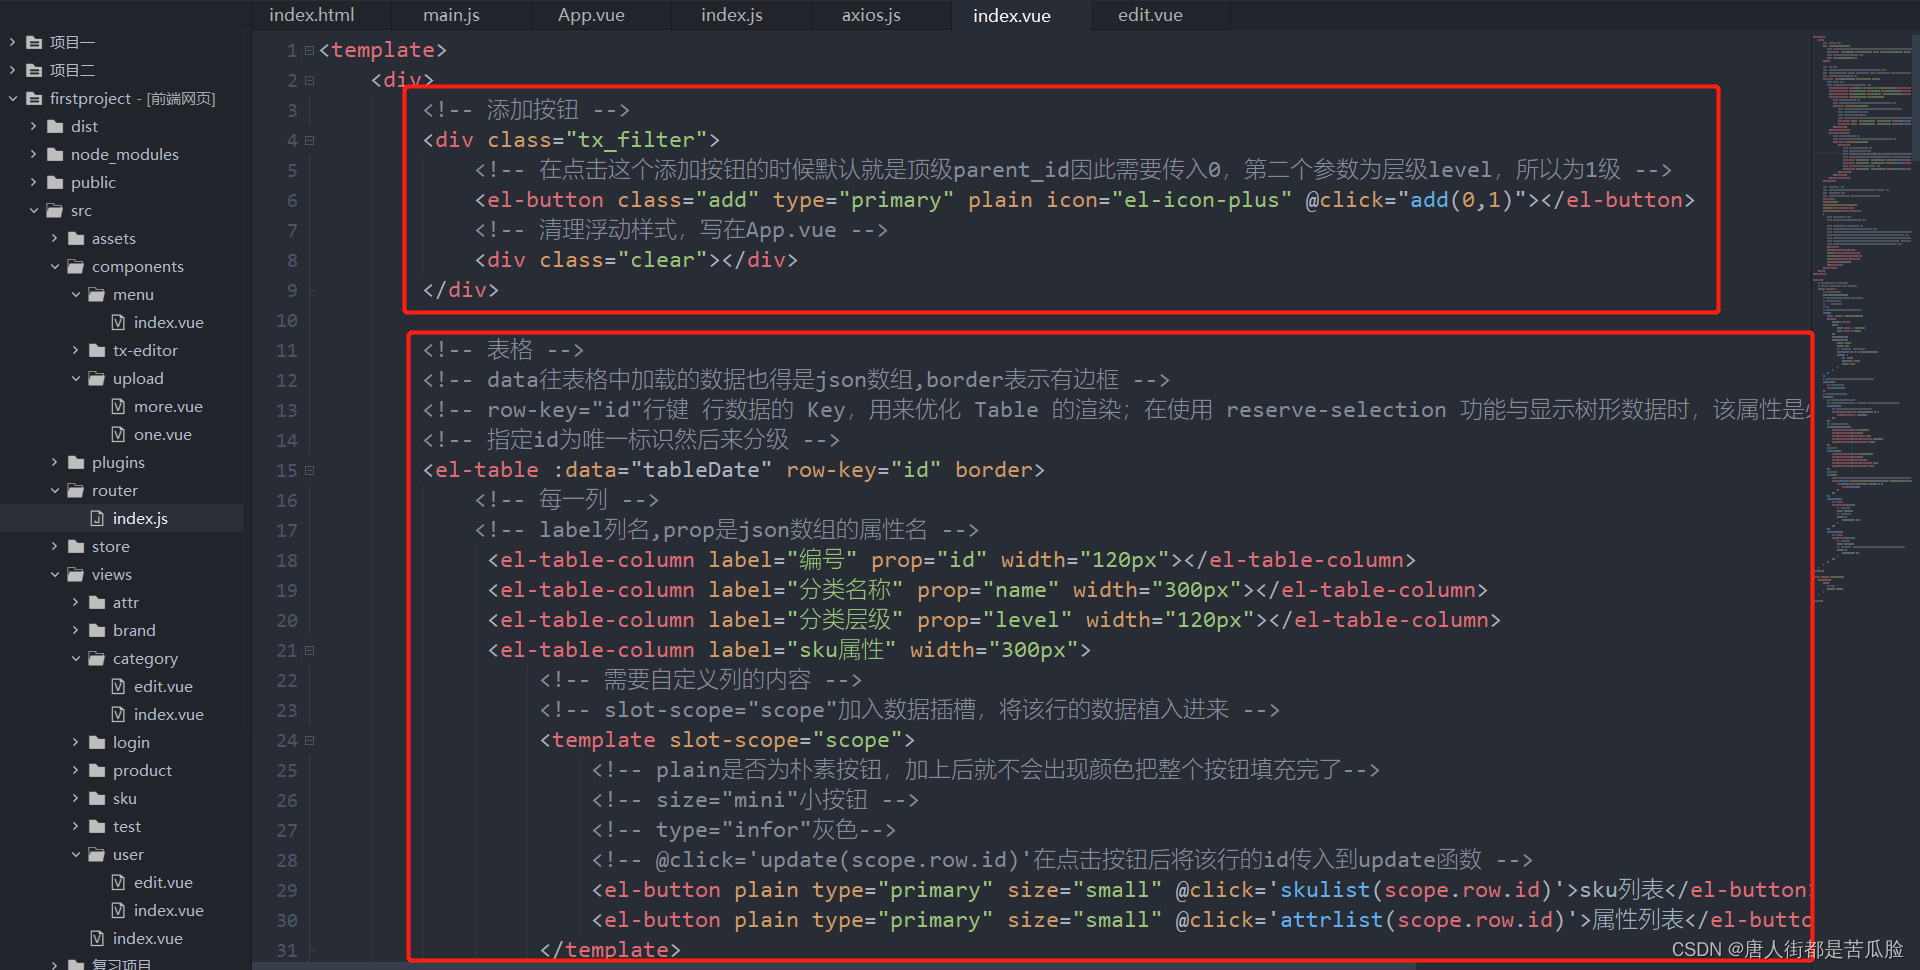Expand the dist folder chevron

point(33,126)
